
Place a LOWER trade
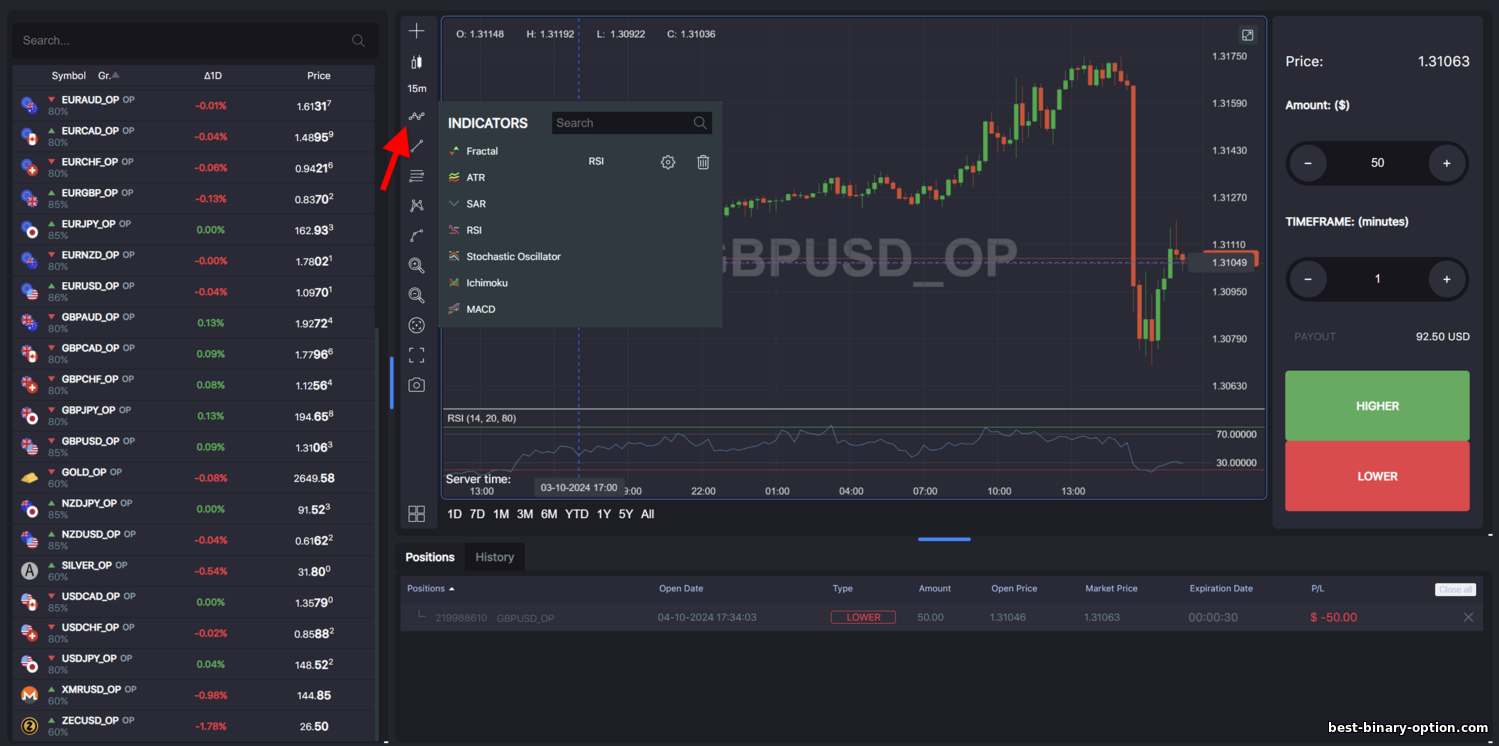point(1377,476)
